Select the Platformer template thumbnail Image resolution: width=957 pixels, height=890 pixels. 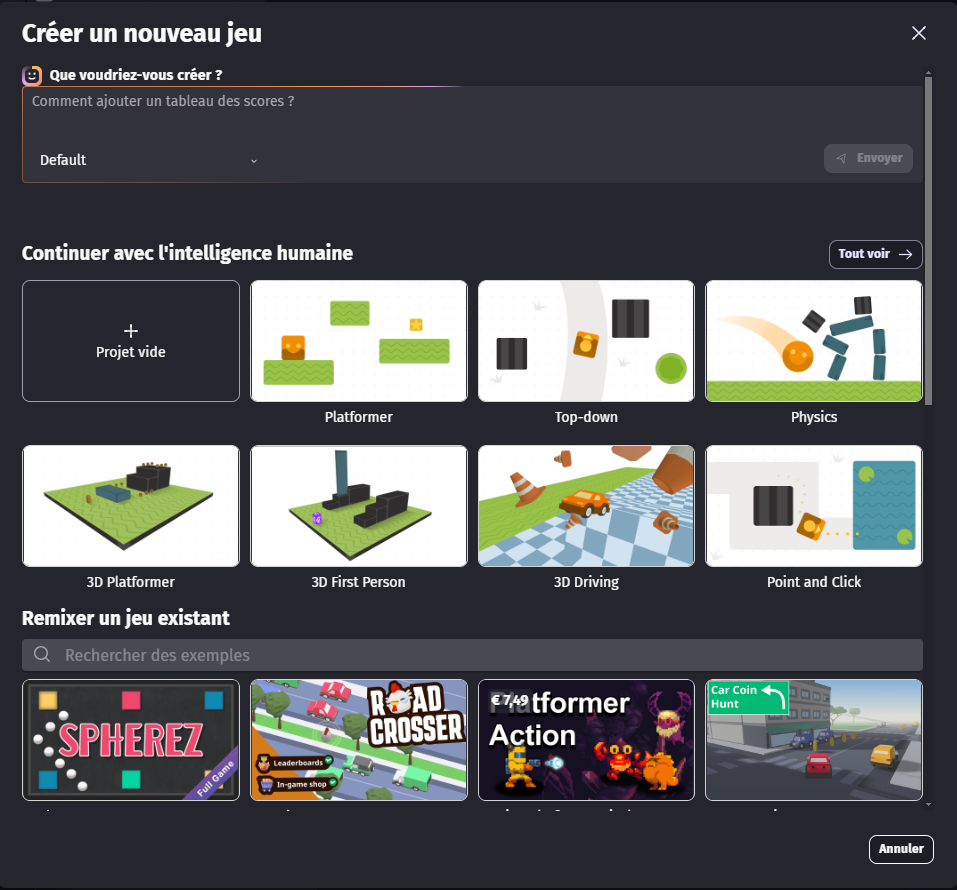coord(358,341)
